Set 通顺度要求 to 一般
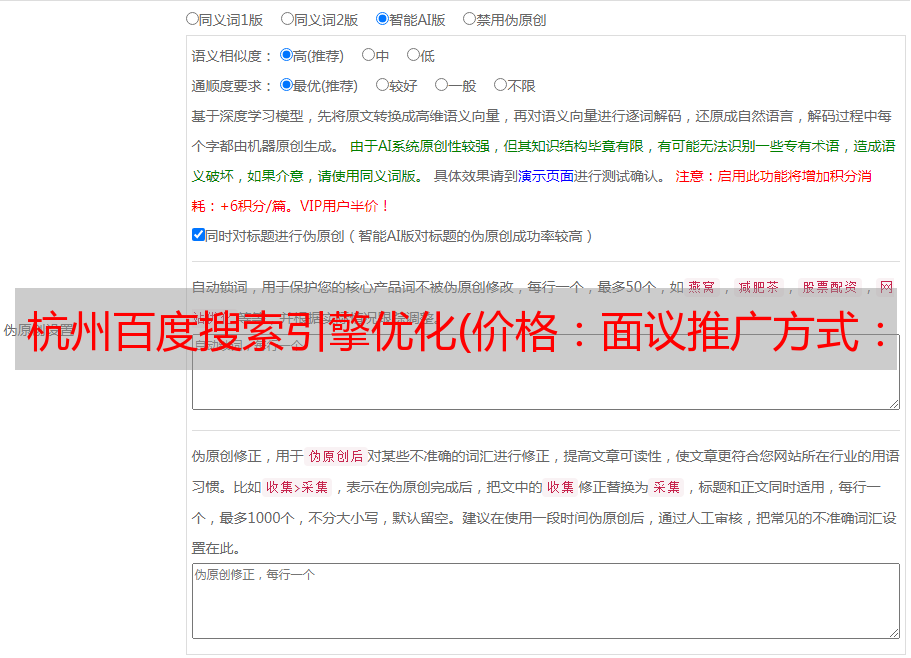Viewport: 911px width, 658px height. (442, 85)
